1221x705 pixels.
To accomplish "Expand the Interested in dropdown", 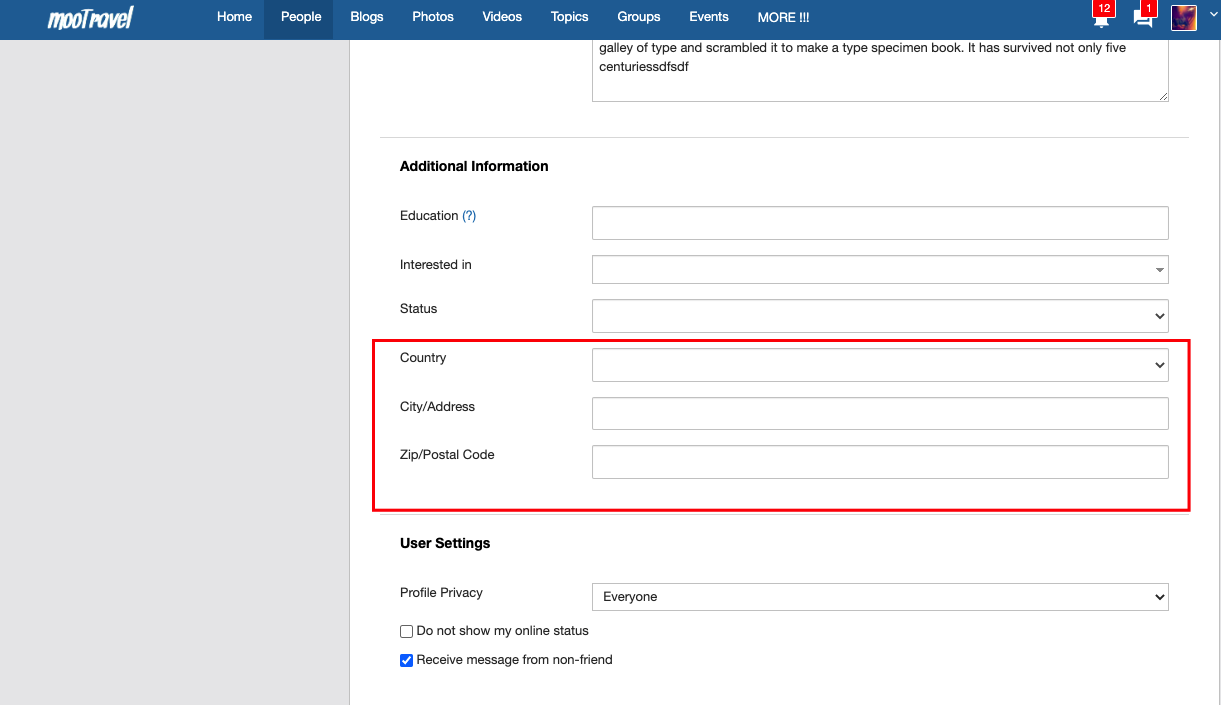I will pyautogui.click(x=880, y=270).
